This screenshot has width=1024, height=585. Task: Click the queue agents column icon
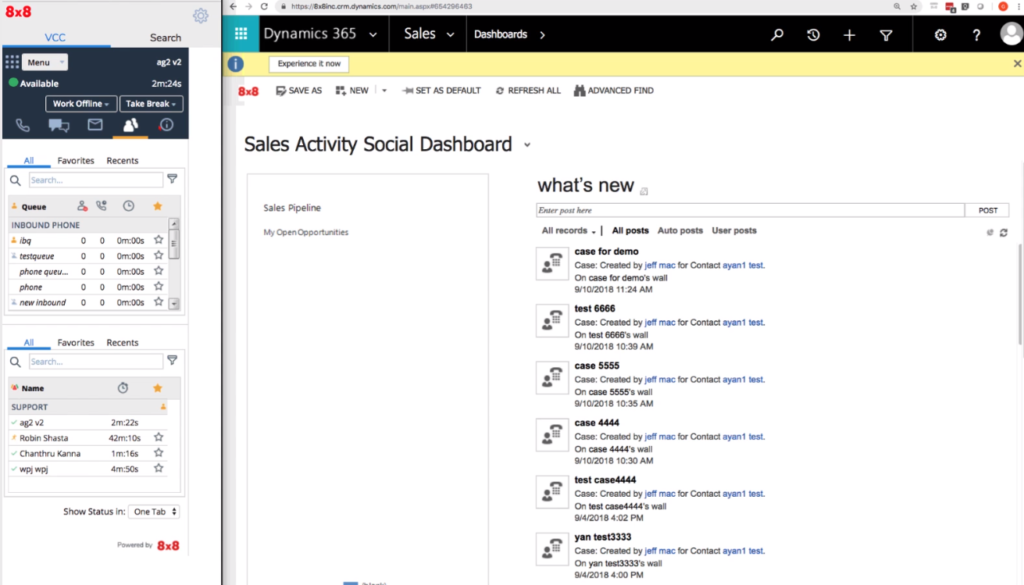[x=82, y=206]
